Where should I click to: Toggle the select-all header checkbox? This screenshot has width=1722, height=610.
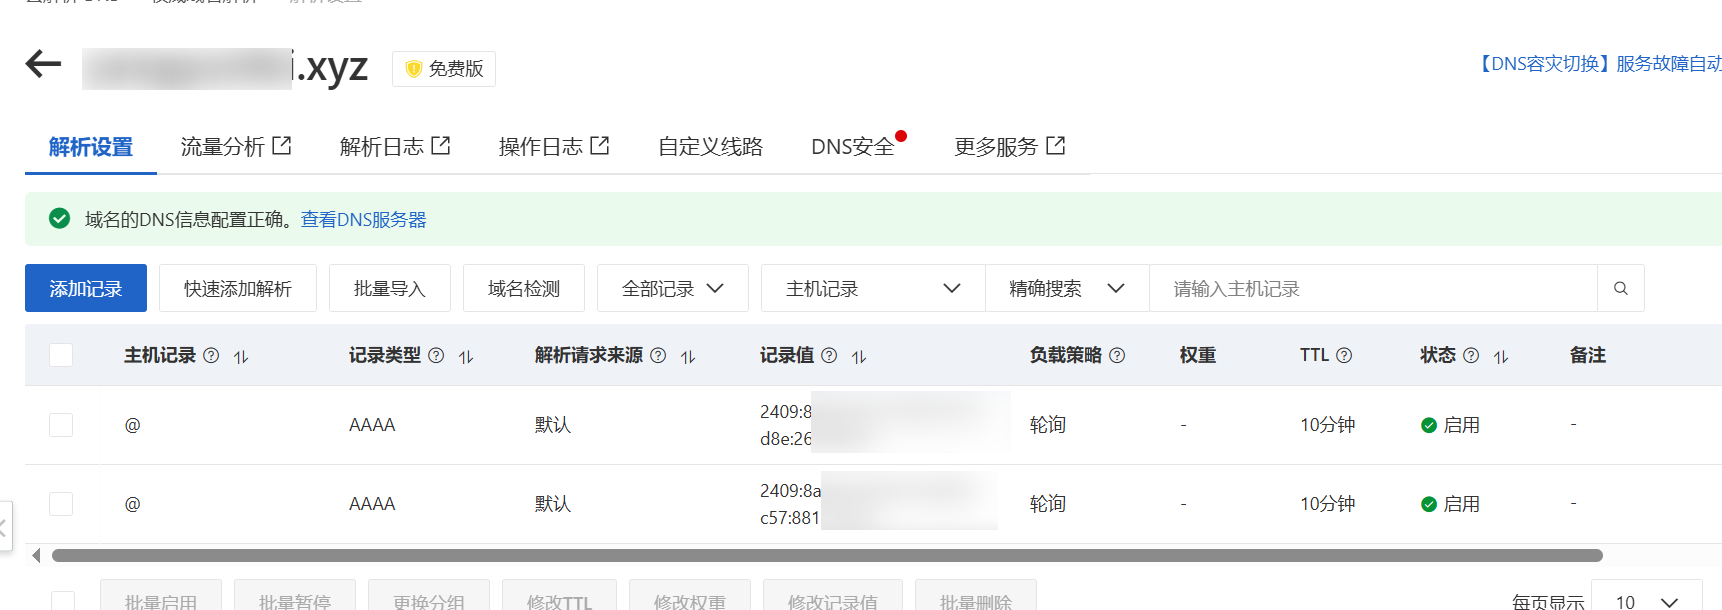pos(61,355)
